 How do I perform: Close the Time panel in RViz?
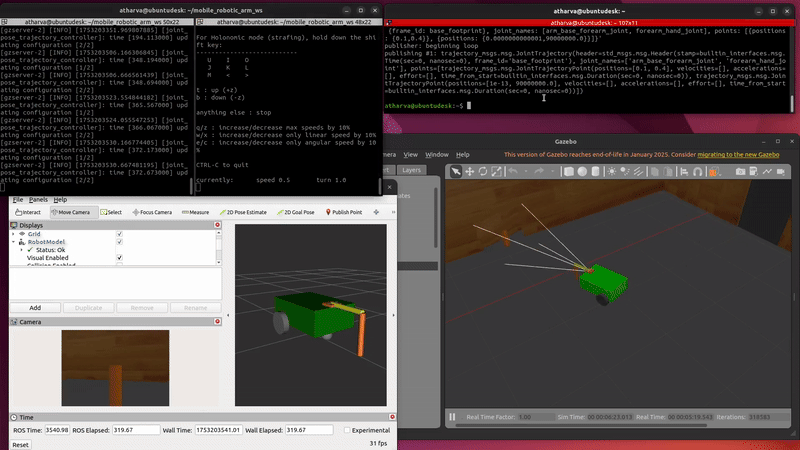(392, 417)
